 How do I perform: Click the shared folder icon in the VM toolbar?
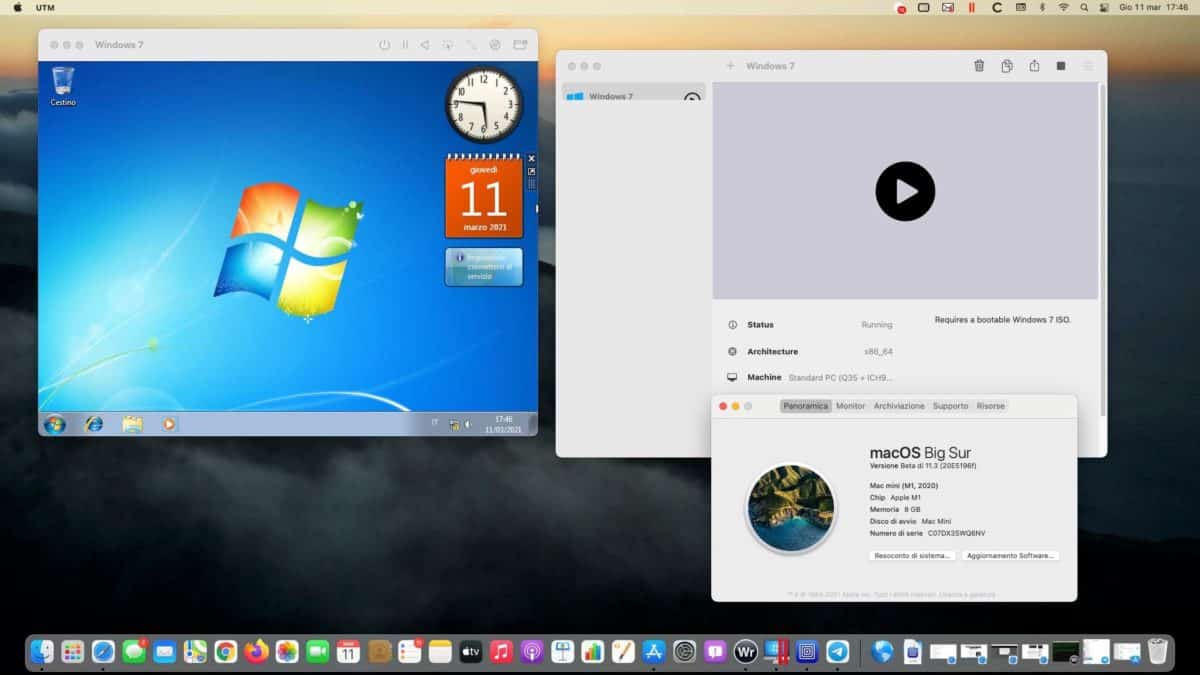[x=520, y=45]
